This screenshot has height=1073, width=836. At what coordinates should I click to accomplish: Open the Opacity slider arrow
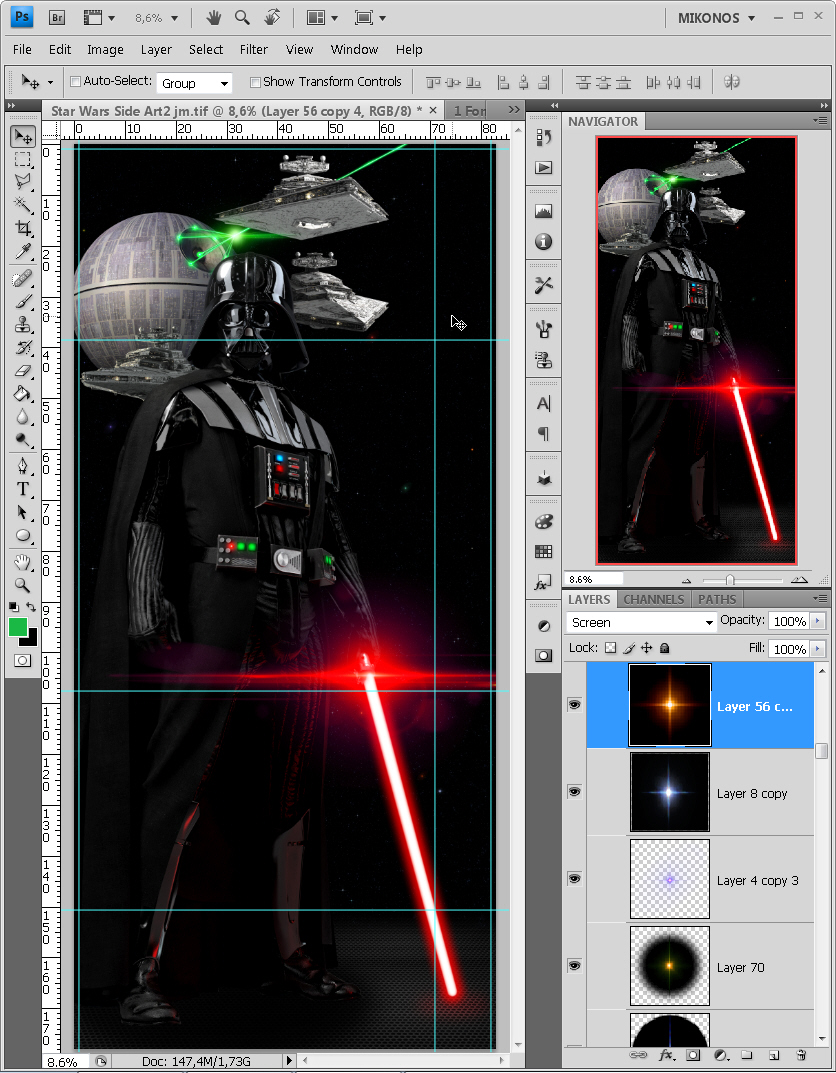(818, 621)
